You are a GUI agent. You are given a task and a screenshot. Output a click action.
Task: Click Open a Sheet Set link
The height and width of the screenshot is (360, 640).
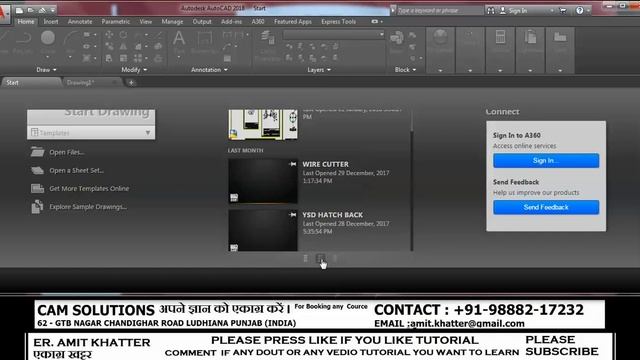(x=76, y=171)
